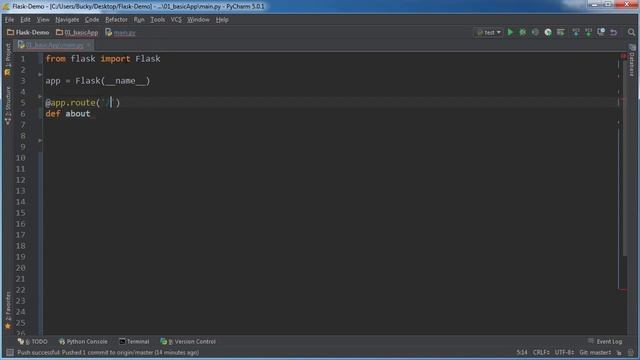
Task: Open the VCS menu
Action: pos(176,20)
